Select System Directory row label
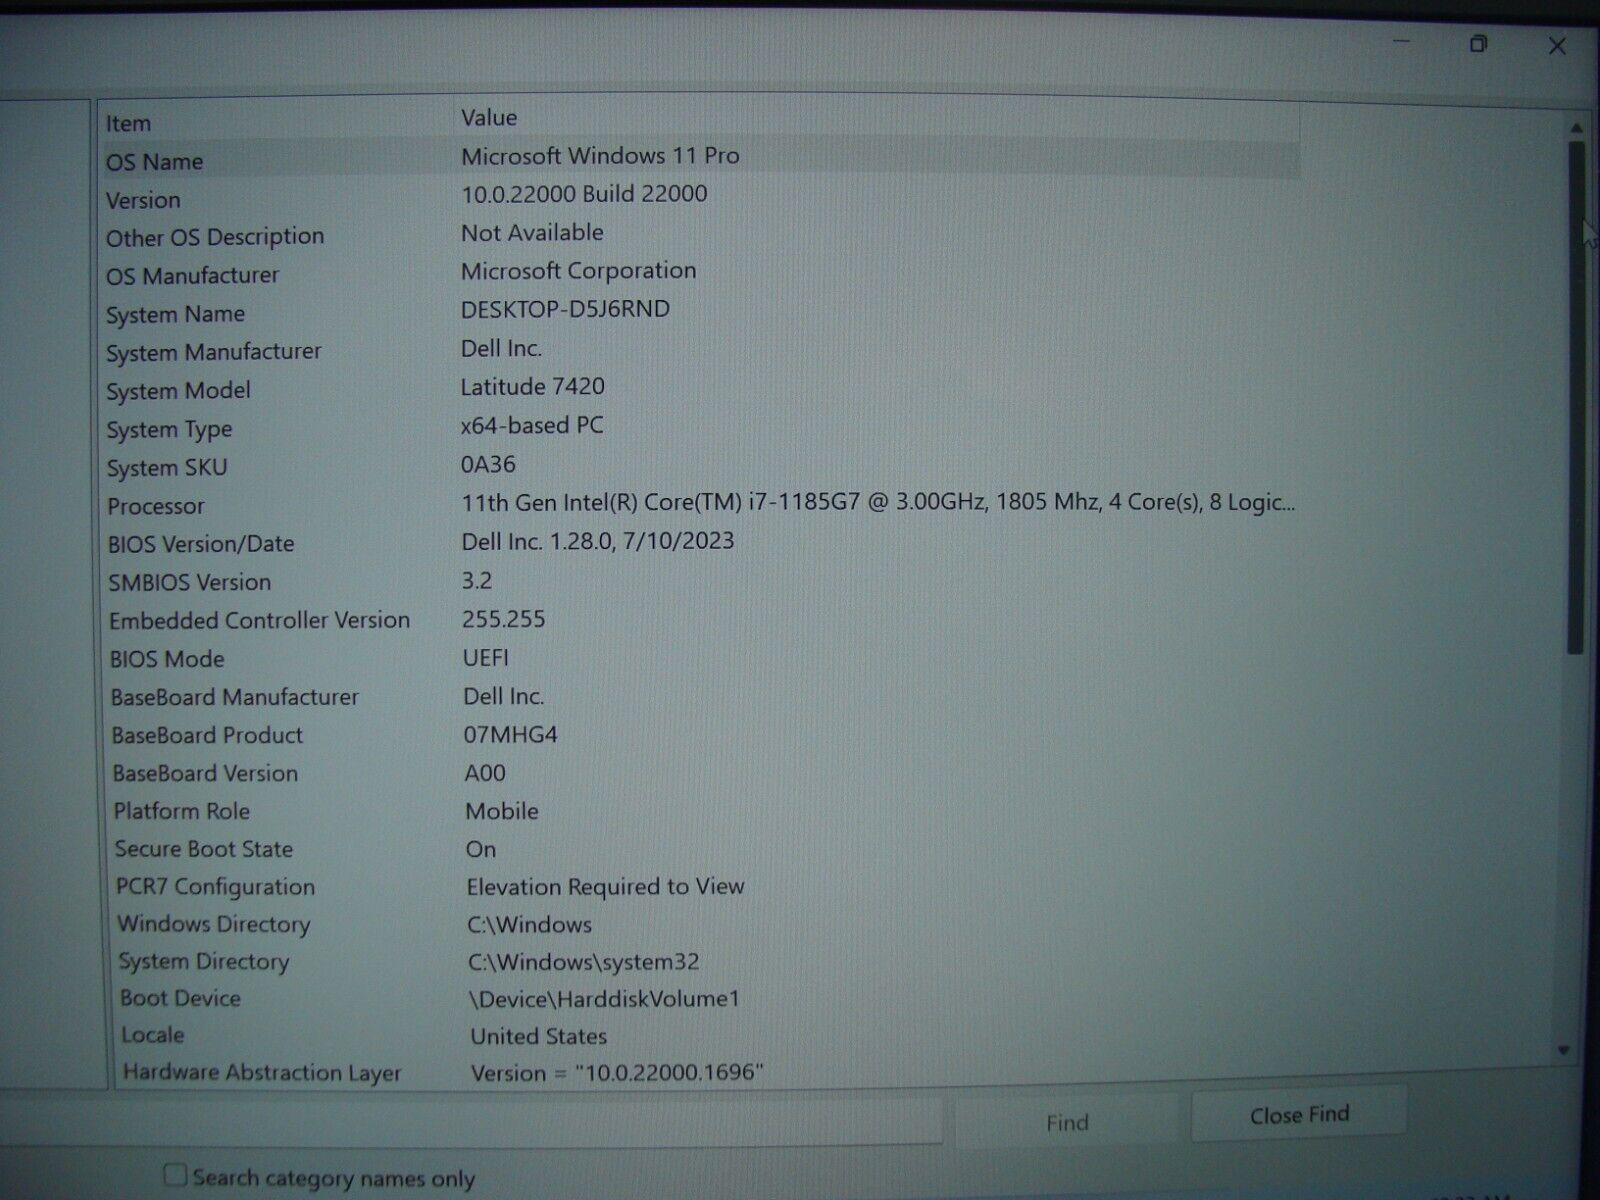Image resolution: width=1600 pixels, height=1200 pixels. tap(204, 961)
